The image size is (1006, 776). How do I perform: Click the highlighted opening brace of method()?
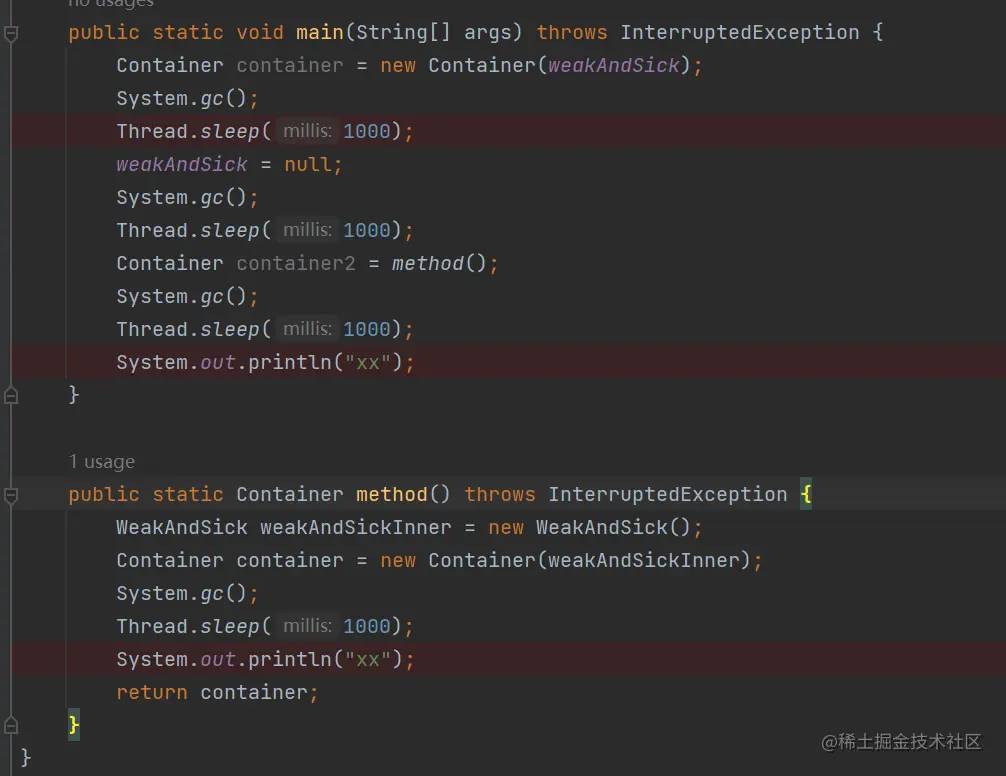[x=806, y=495]
